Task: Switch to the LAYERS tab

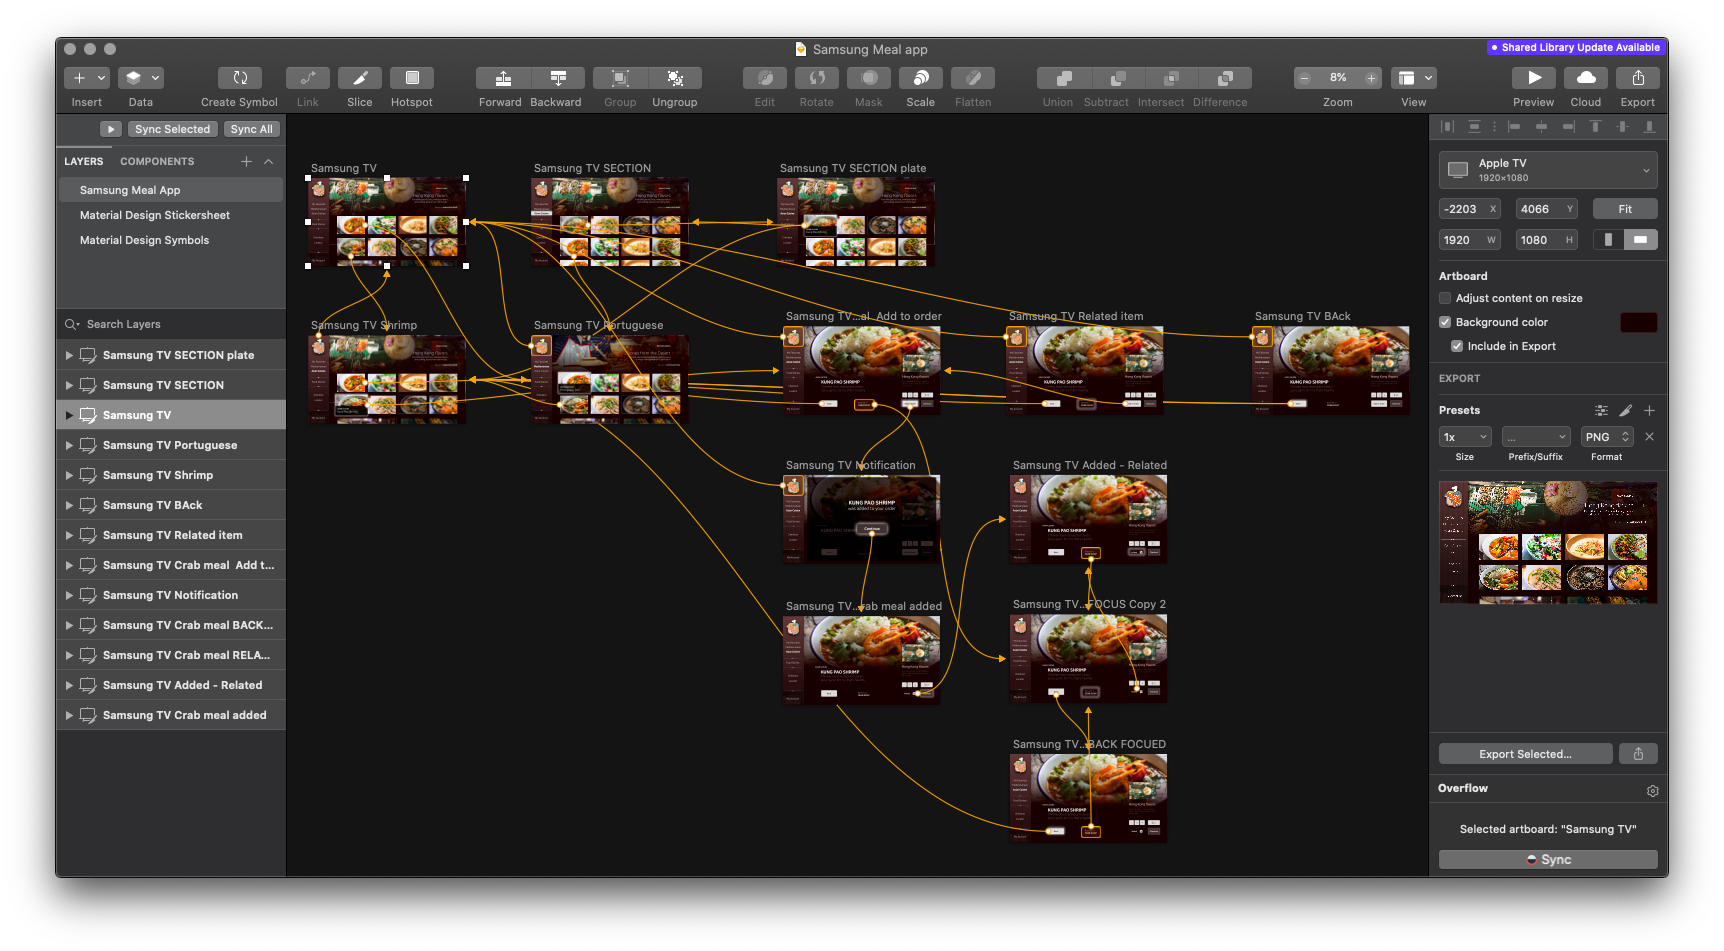Action: click(x=84, y=161)
